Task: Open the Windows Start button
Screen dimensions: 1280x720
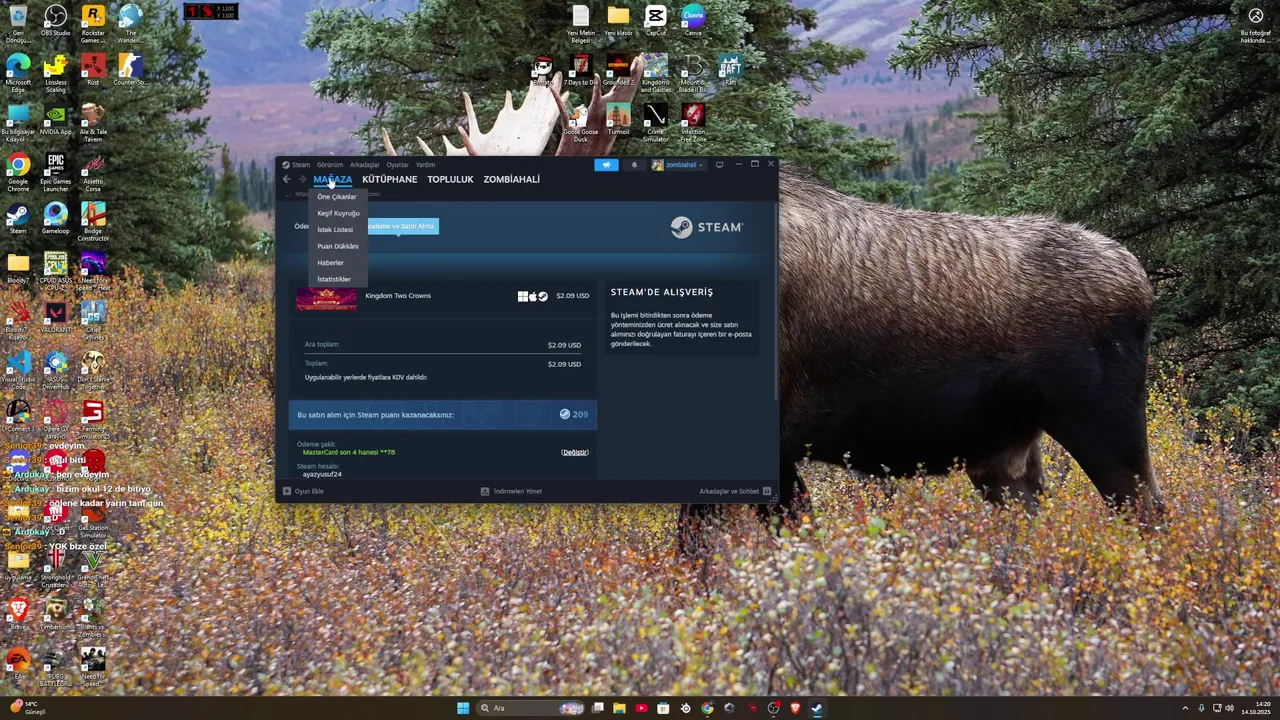Action: tap(463, 708)
